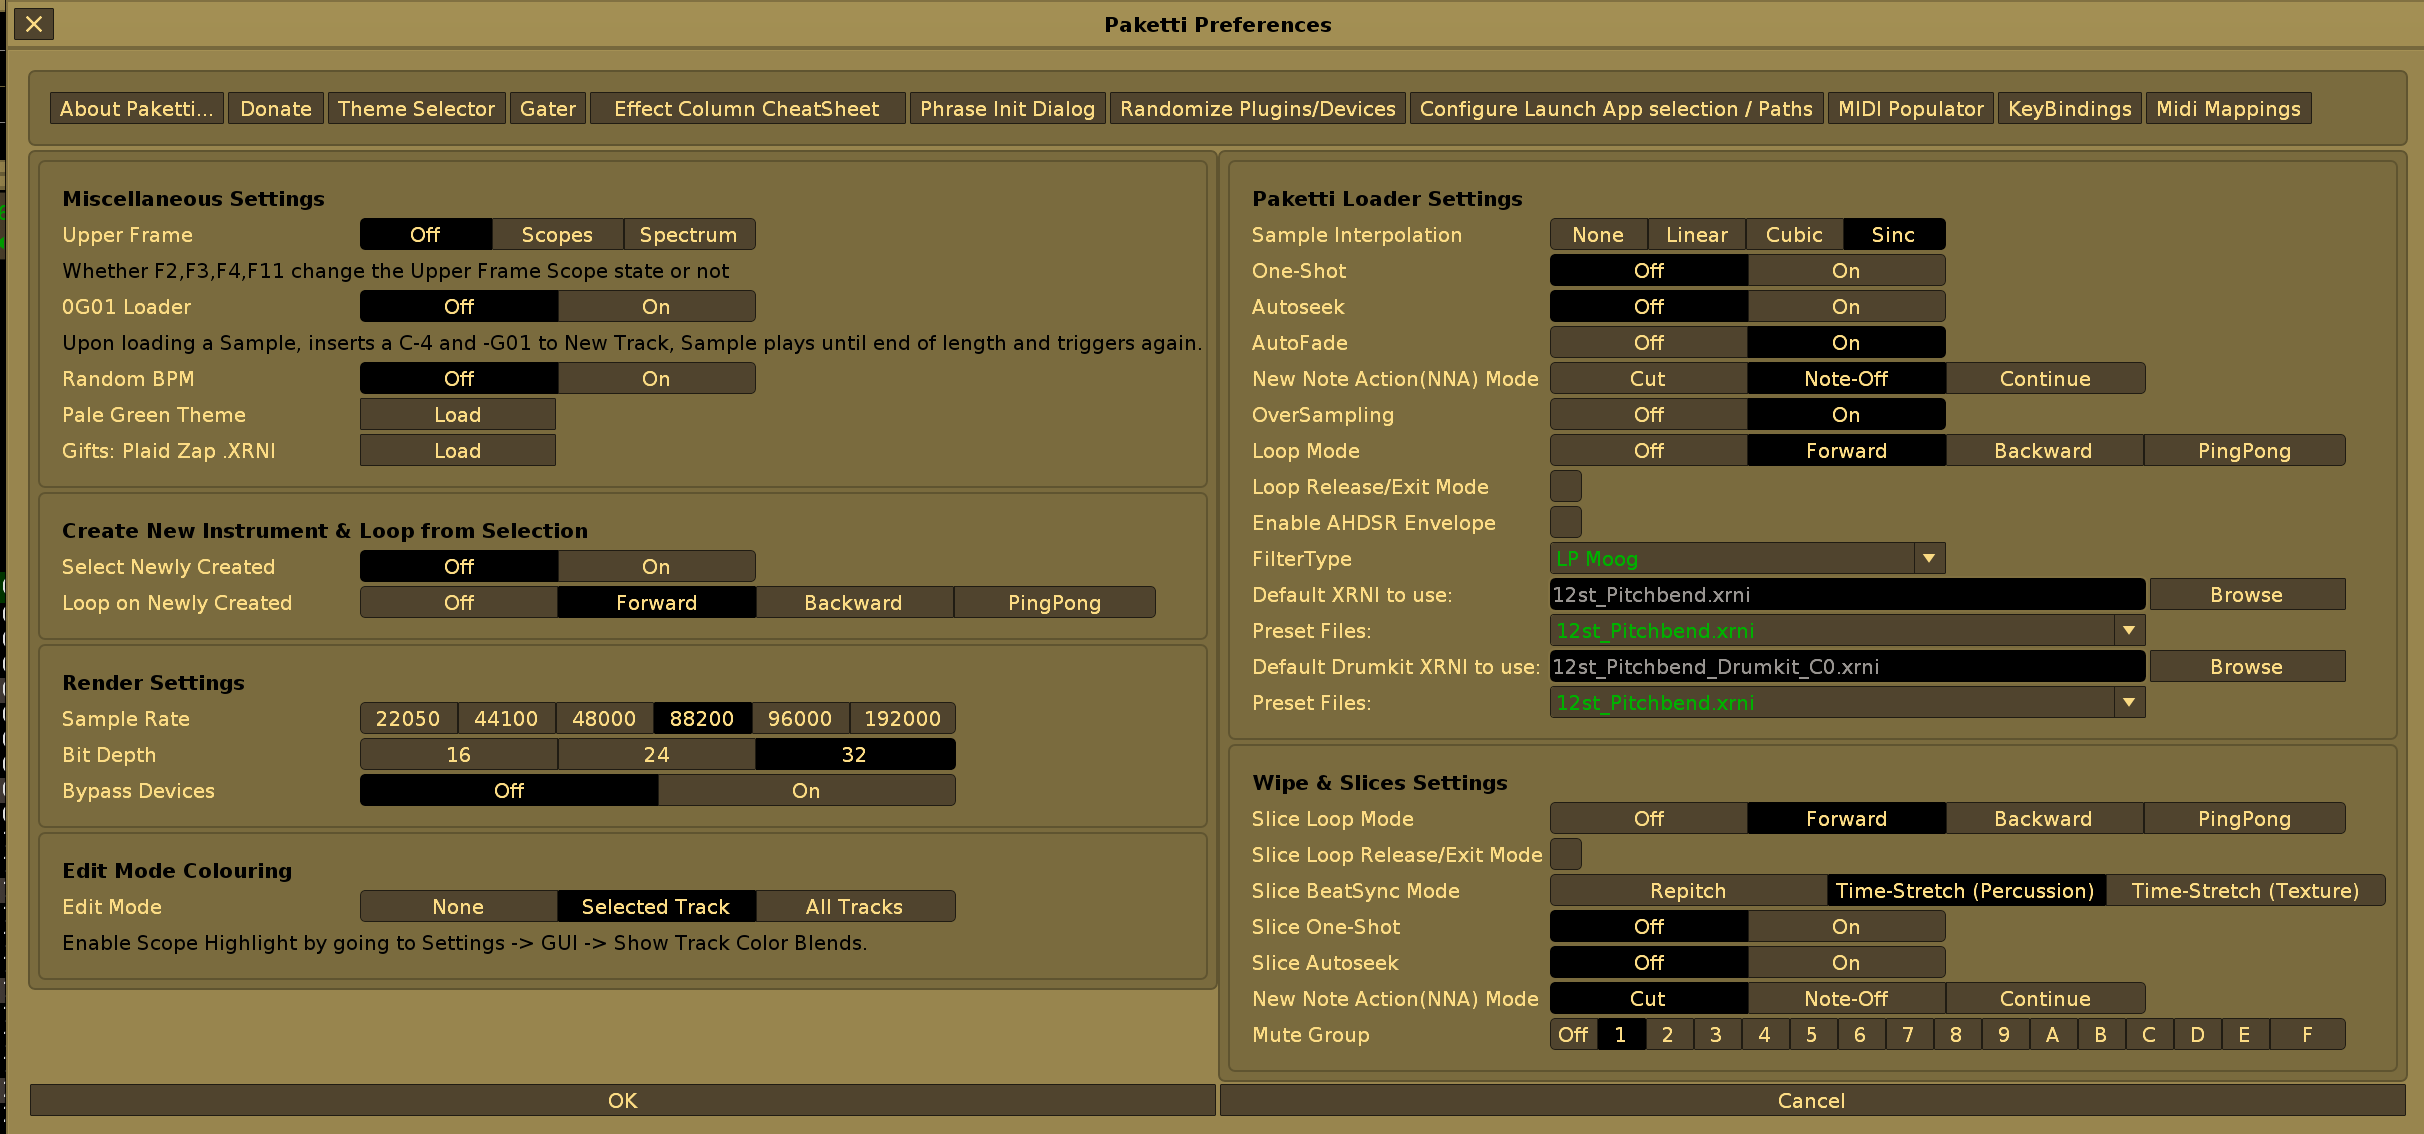
Task: Set Upper Frame to Spectrum
Action: click(x=688, y=235)
